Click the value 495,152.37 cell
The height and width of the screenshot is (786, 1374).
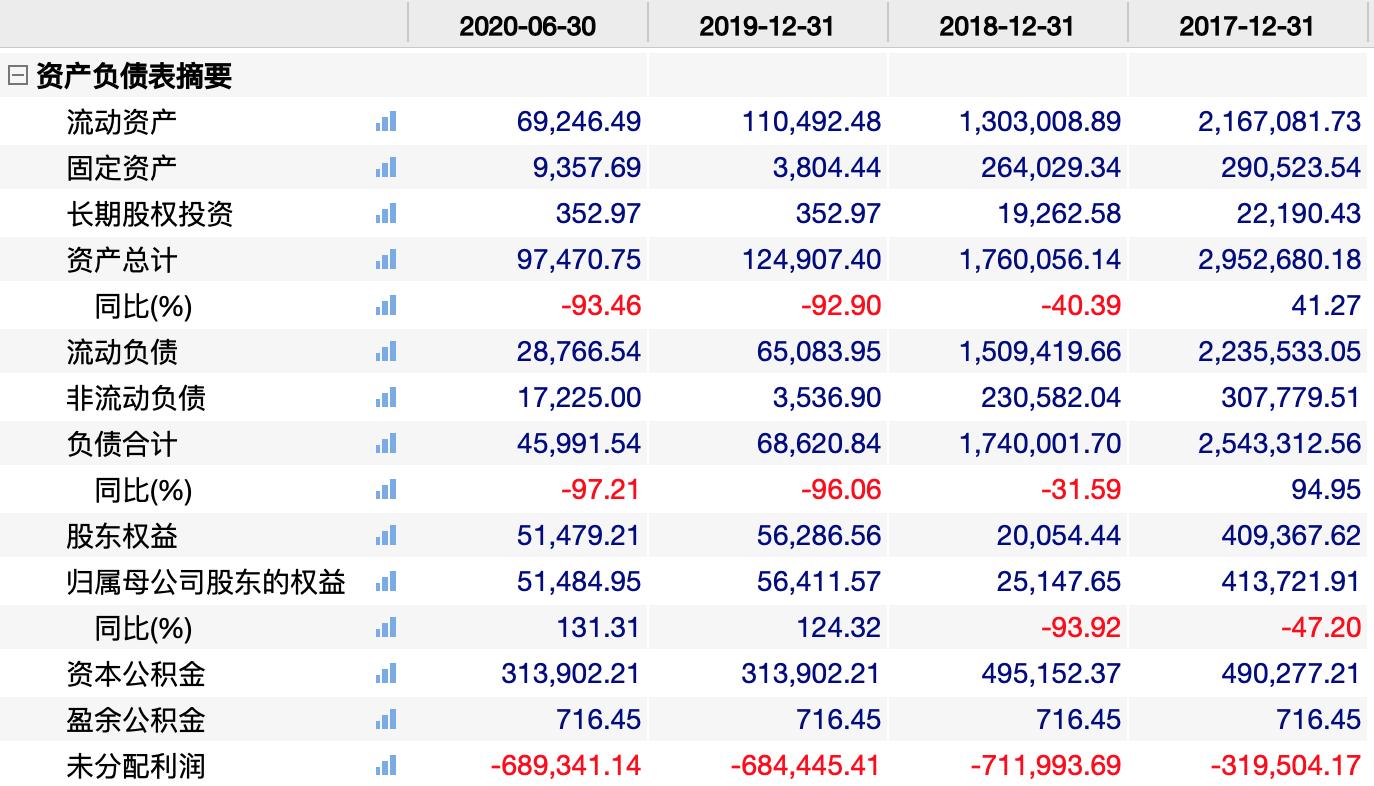click(1052, 674)
